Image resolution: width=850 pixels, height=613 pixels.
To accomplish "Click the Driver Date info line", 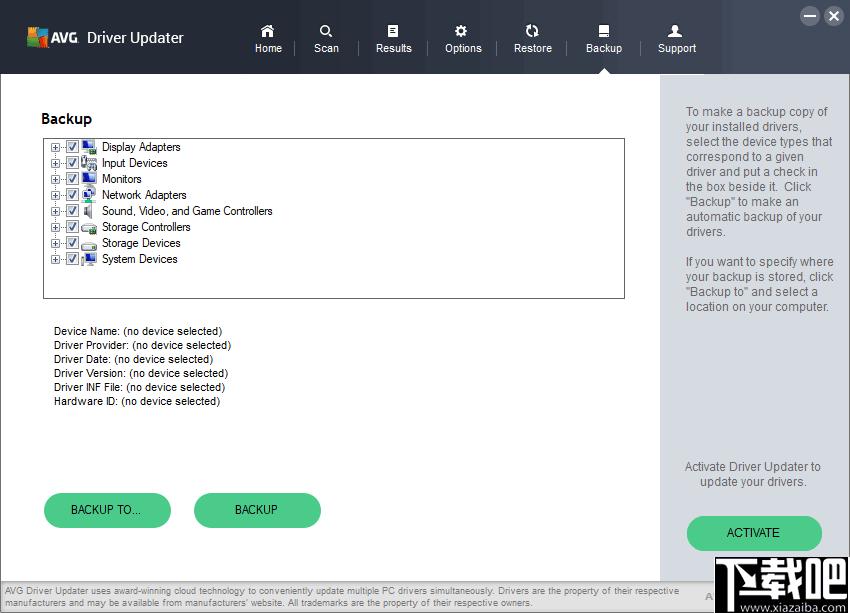I will (x=133, y=359).
